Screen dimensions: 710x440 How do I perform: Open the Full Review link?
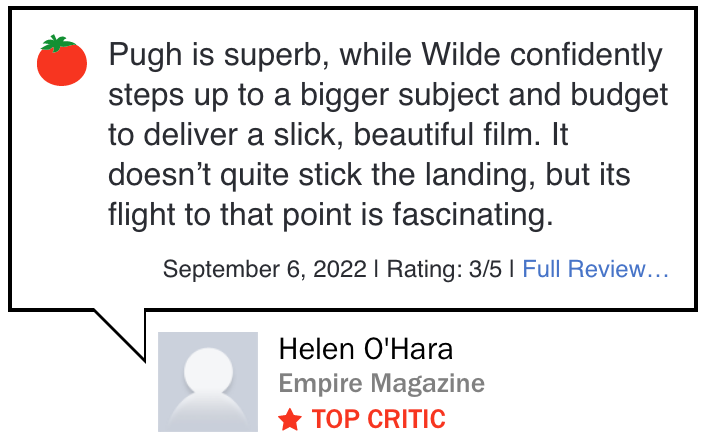[595, 269]
